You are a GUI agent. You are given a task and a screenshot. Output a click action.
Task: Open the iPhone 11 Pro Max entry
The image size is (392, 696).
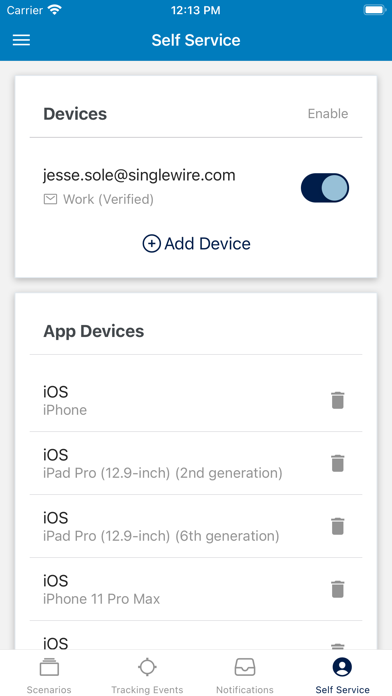tap(196, 589)
